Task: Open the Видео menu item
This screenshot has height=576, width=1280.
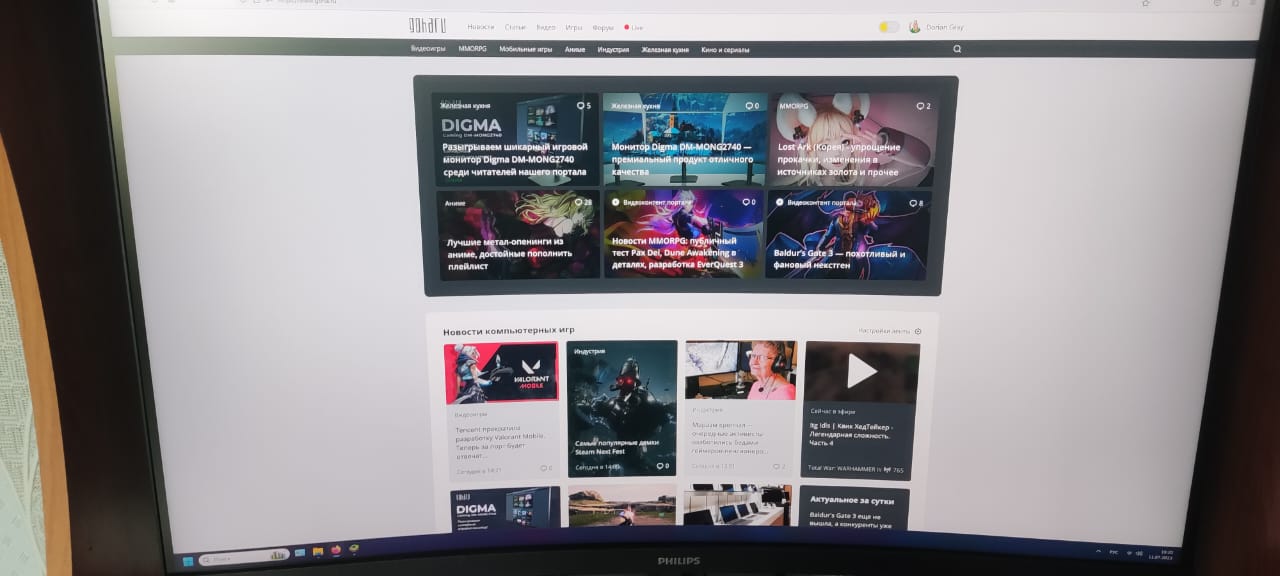Action: pyautogui.click(x=545, y=27)
